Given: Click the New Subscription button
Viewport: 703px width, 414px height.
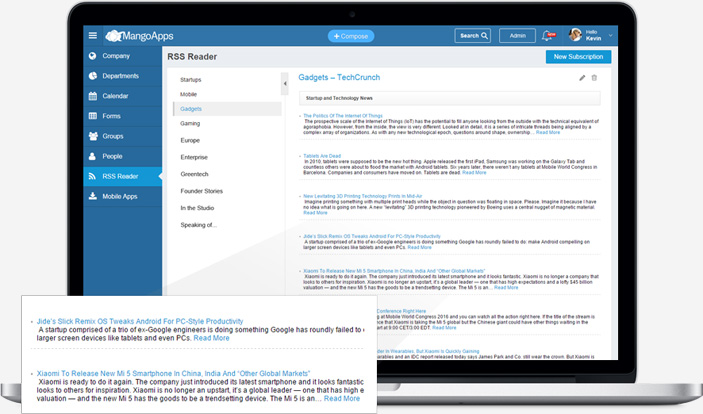Looking at the screenshot, I should pyautogui.click(x=578, y=57).
